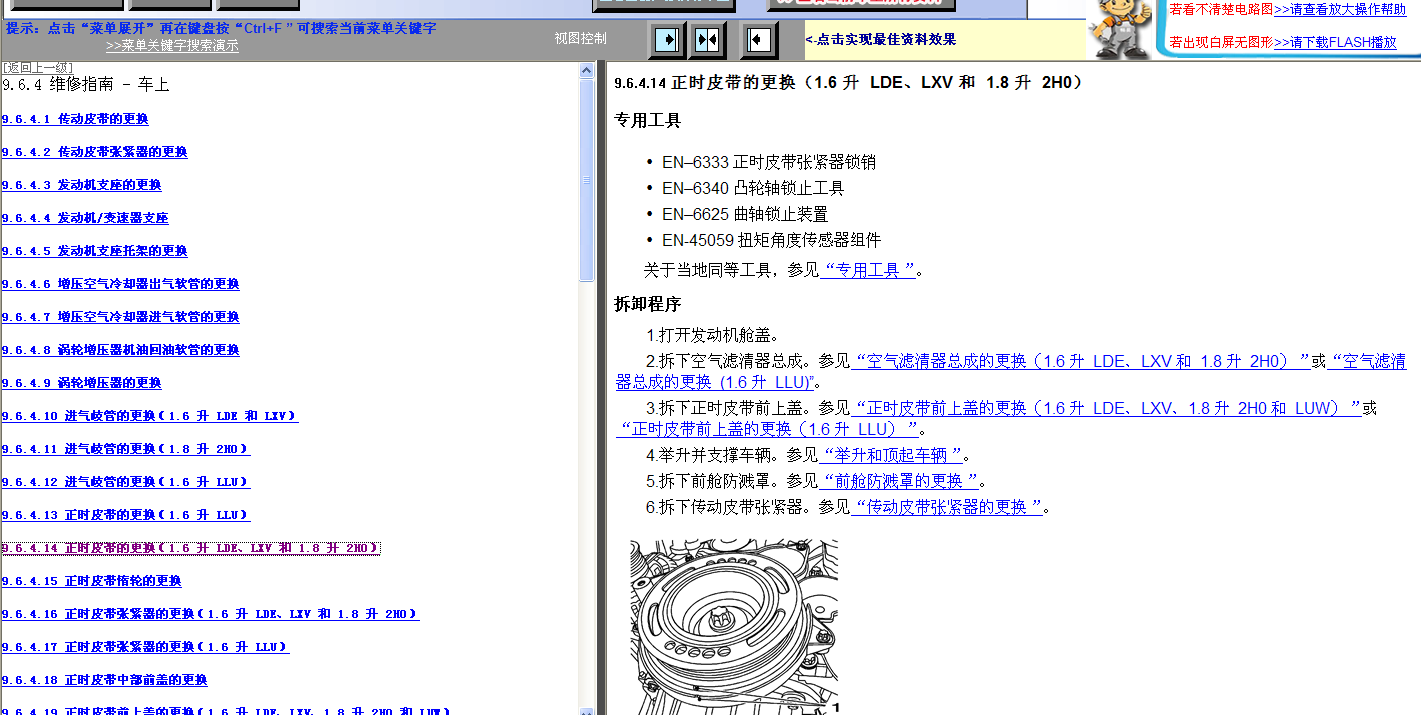Open 9.6.4.10 进气歧管的更换 (LDE 和 LXV)

(149, 416)
